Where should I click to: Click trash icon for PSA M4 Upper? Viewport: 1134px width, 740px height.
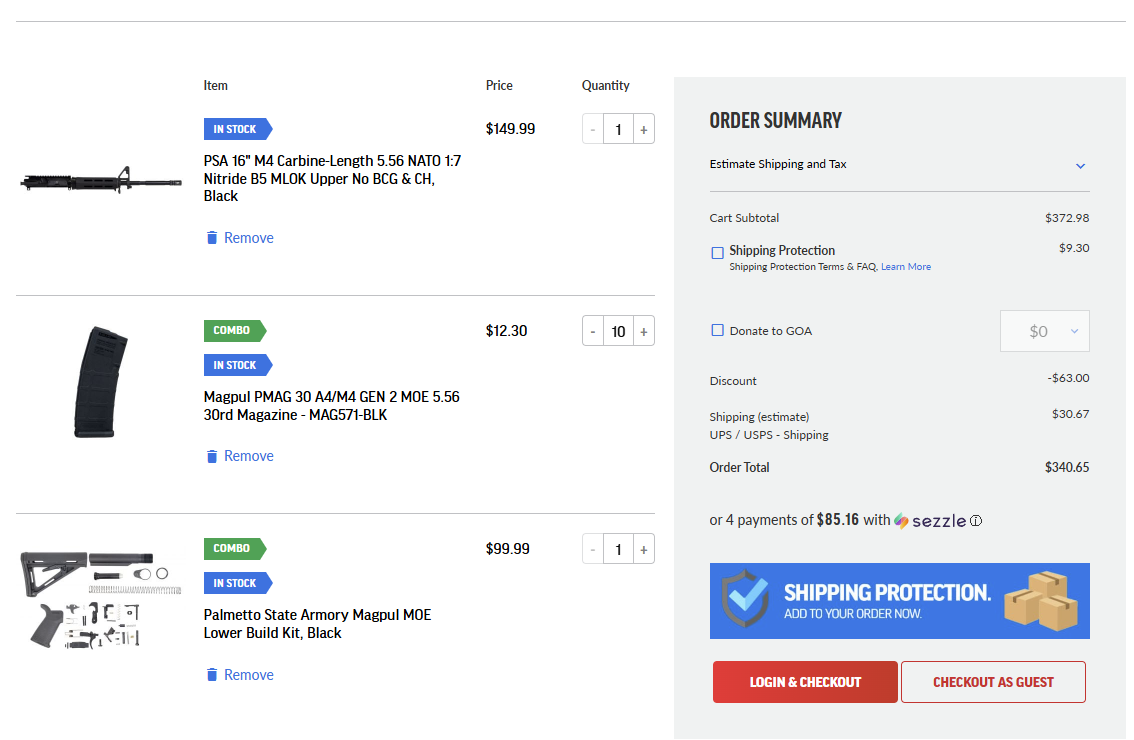[212, 238]
